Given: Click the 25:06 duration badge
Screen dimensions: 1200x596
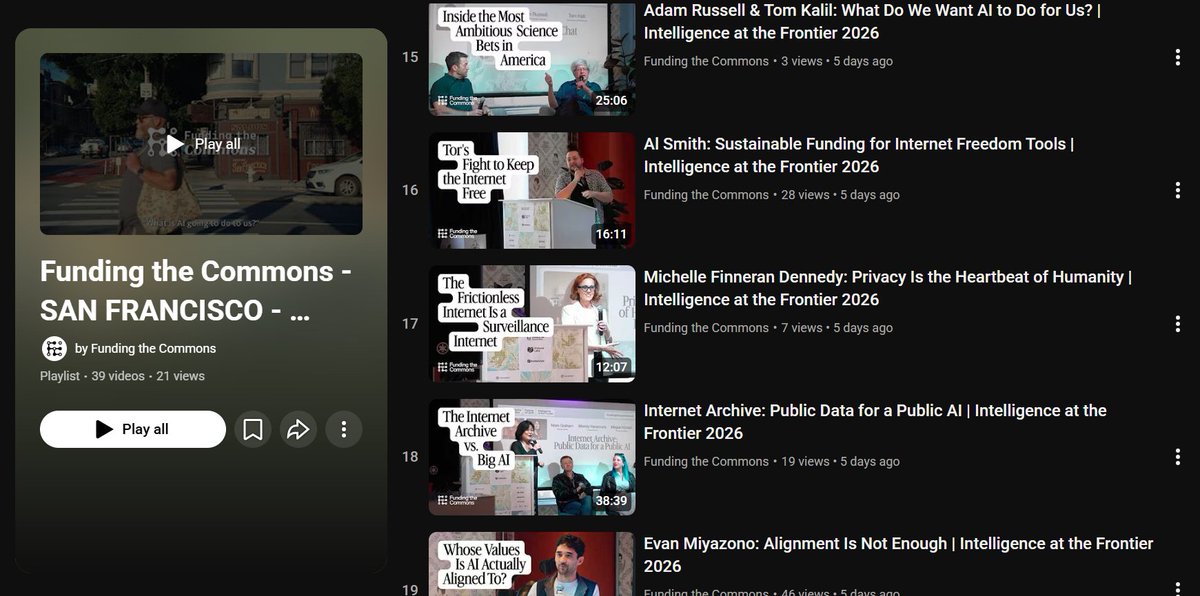Looking at the screenshot, I should (611, 101).
